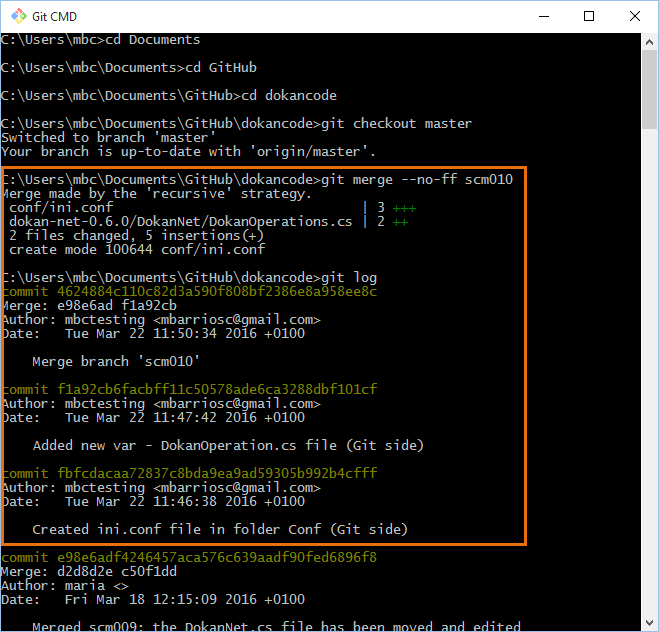Close the Git CMD window
This screenshot has width=659, height=632.
click(x=635, y=16)
